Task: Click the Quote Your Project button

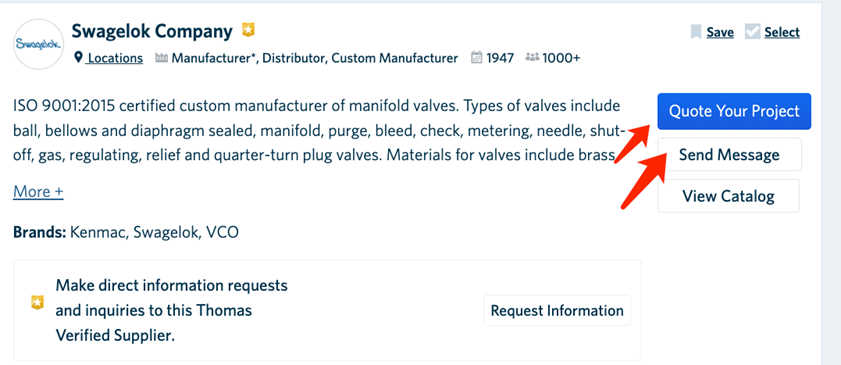Action: pos(734,111)
